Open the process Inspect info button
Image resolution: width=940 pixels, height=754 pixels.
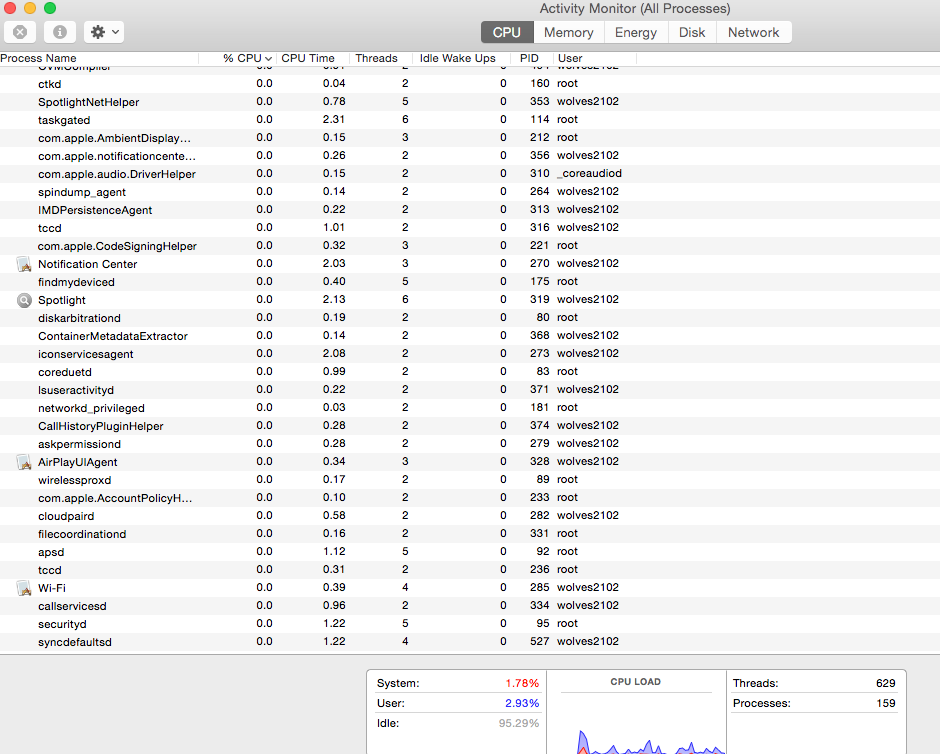click(x=59, y=32)
